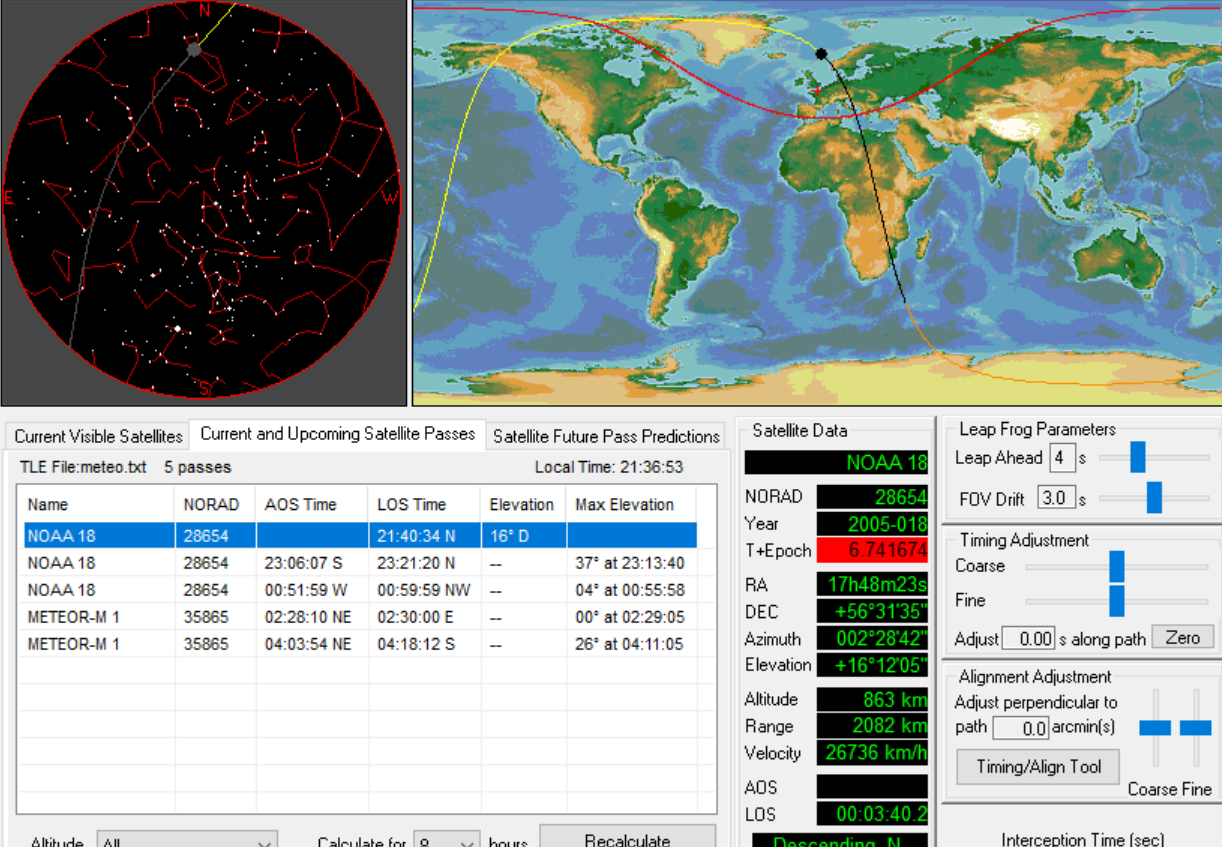Click the RA value 17h48m23s

[873, 585]
